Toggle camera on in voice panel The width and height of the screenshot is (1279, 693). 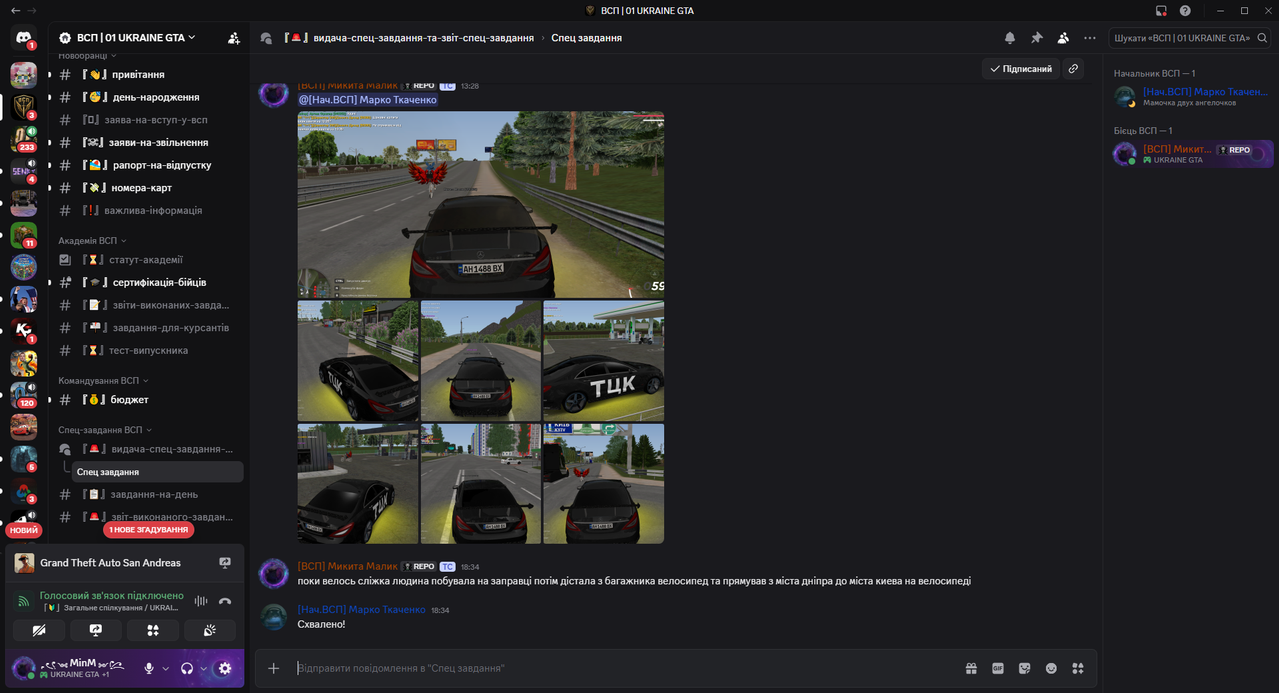coord(39,630)
